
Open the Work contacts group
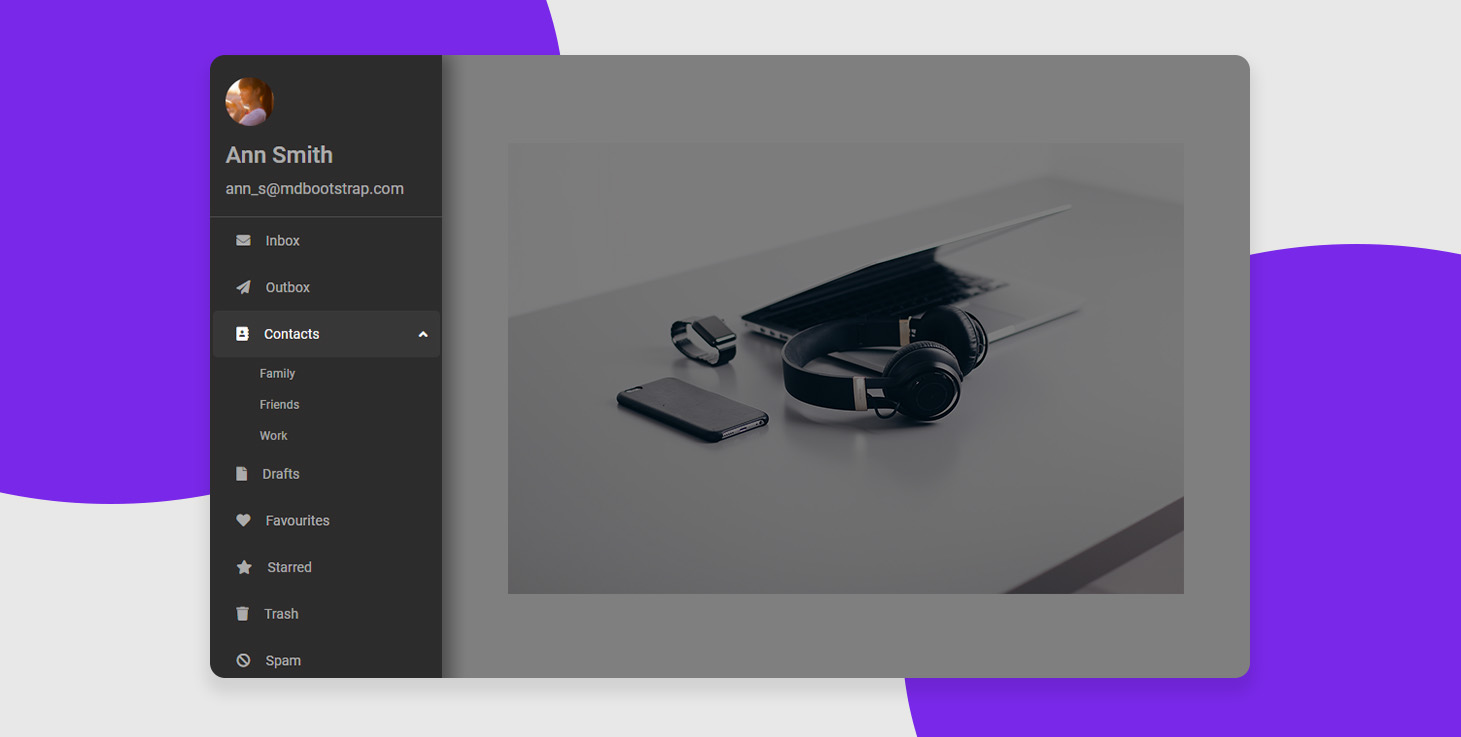273,436
